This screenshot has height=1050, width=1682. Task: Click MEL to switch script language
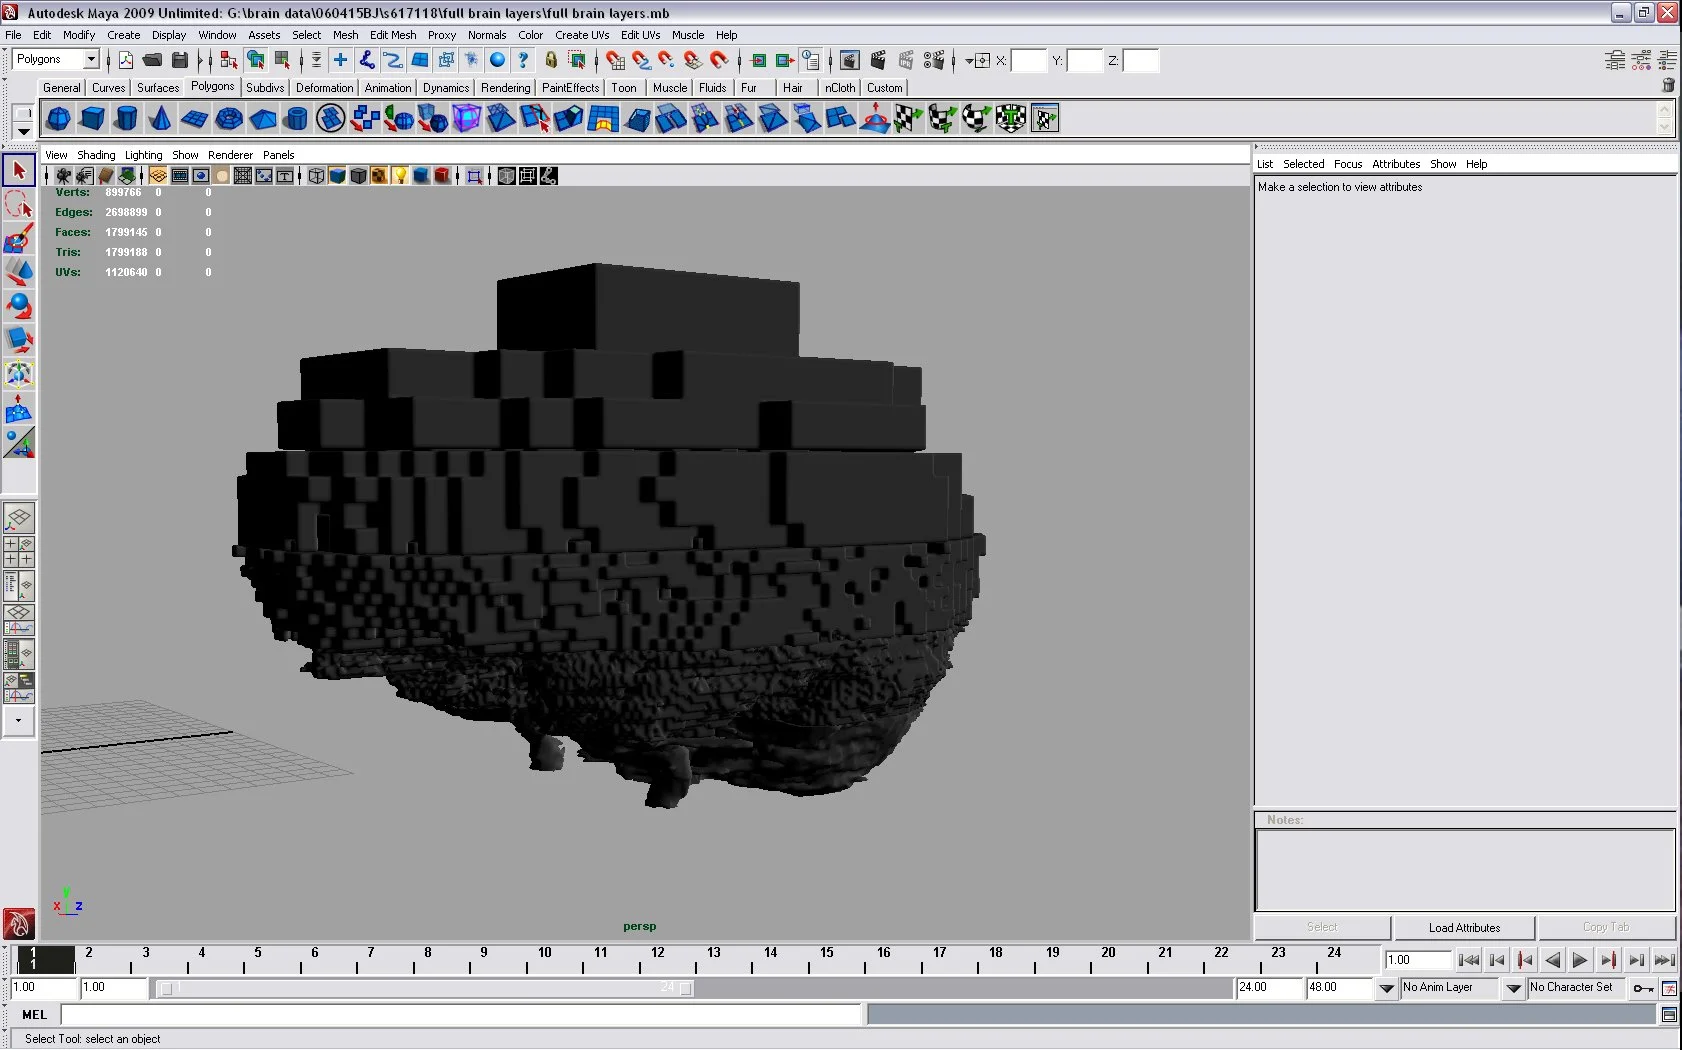(x=34, y=1014)
